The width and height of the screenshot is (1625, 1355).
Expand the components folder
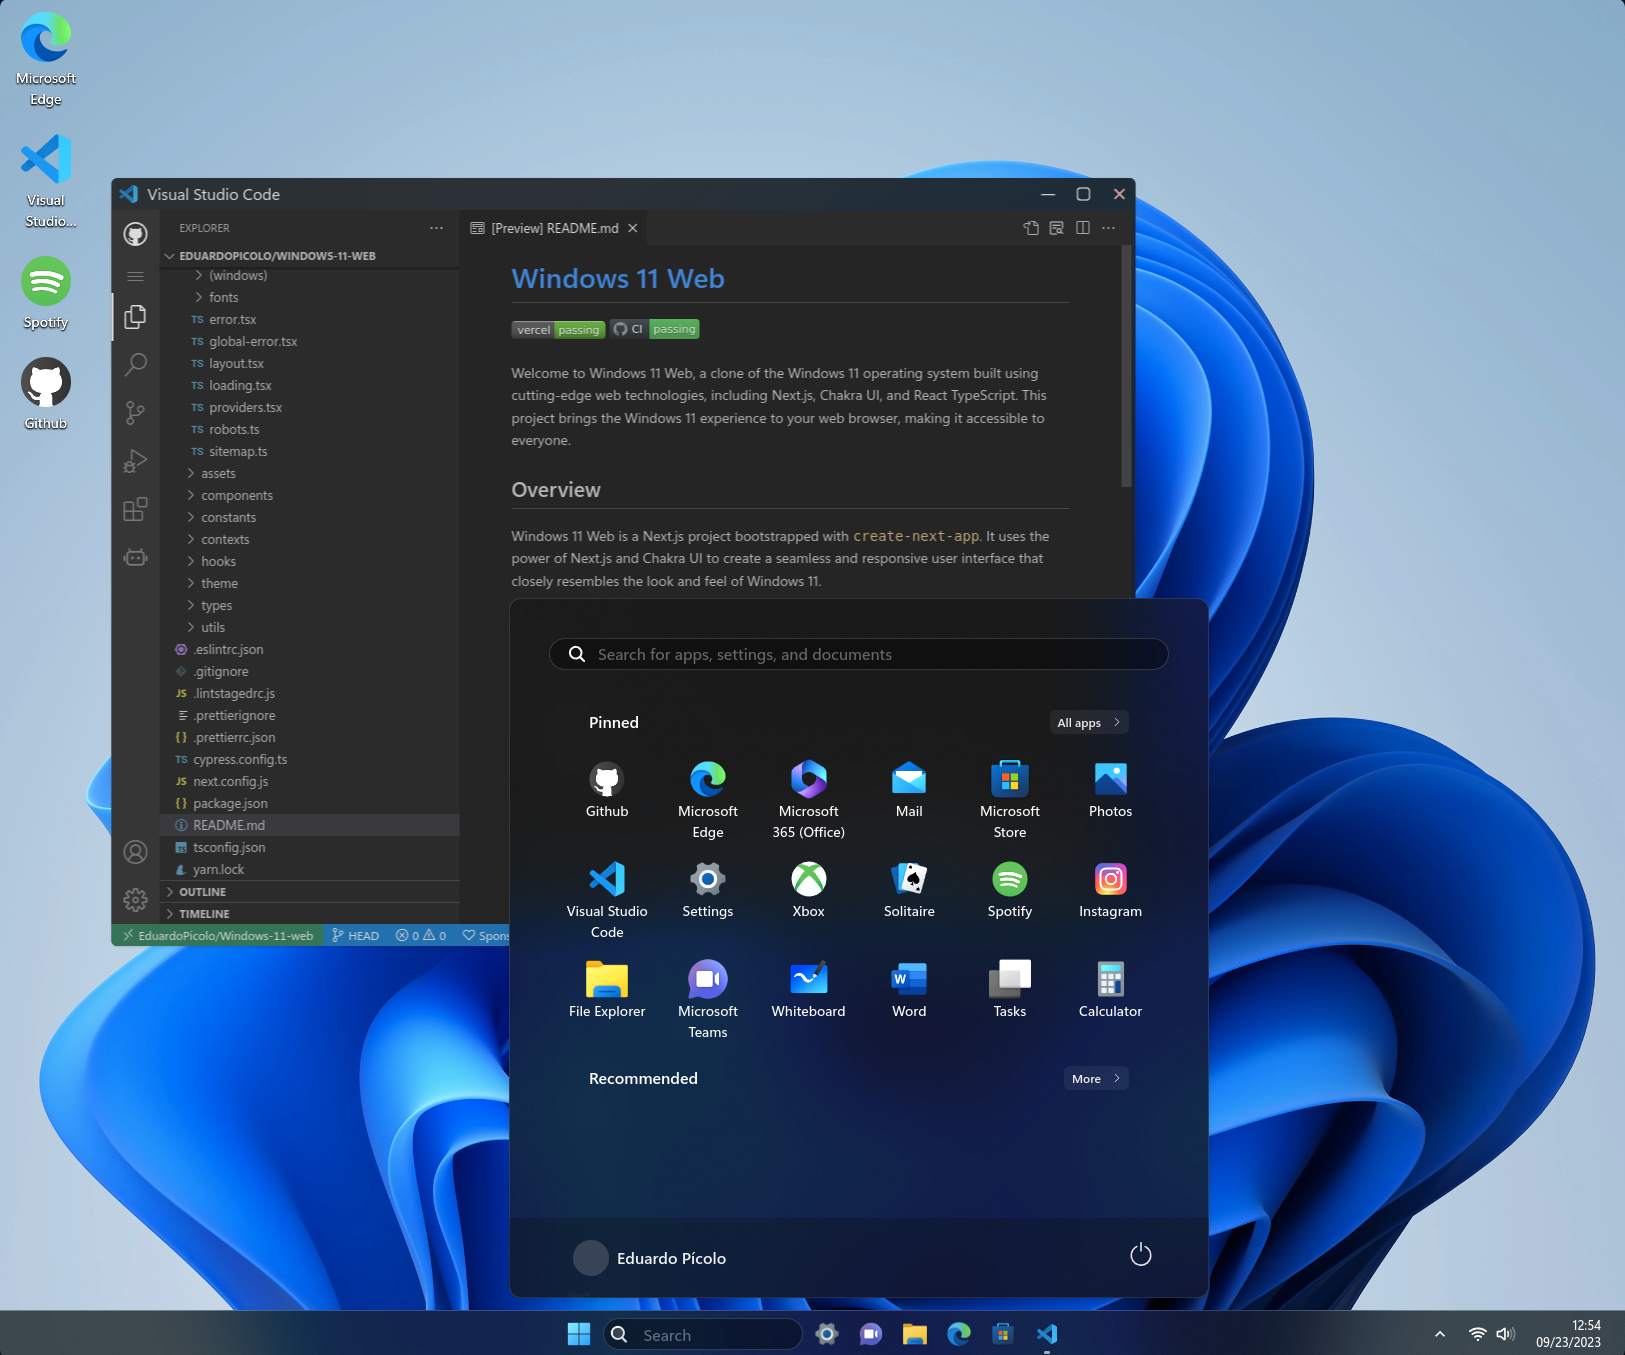(x=239, y=495)
